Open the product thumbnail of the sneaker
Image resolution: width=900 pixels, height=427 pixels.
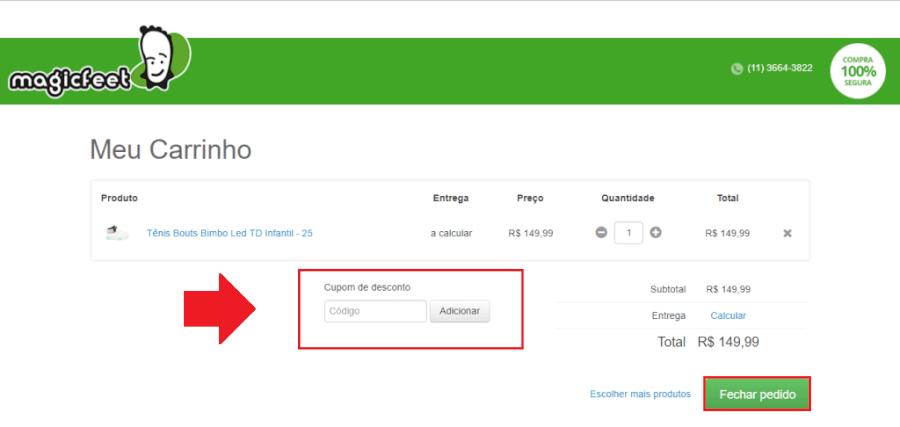tap(117, 233)
